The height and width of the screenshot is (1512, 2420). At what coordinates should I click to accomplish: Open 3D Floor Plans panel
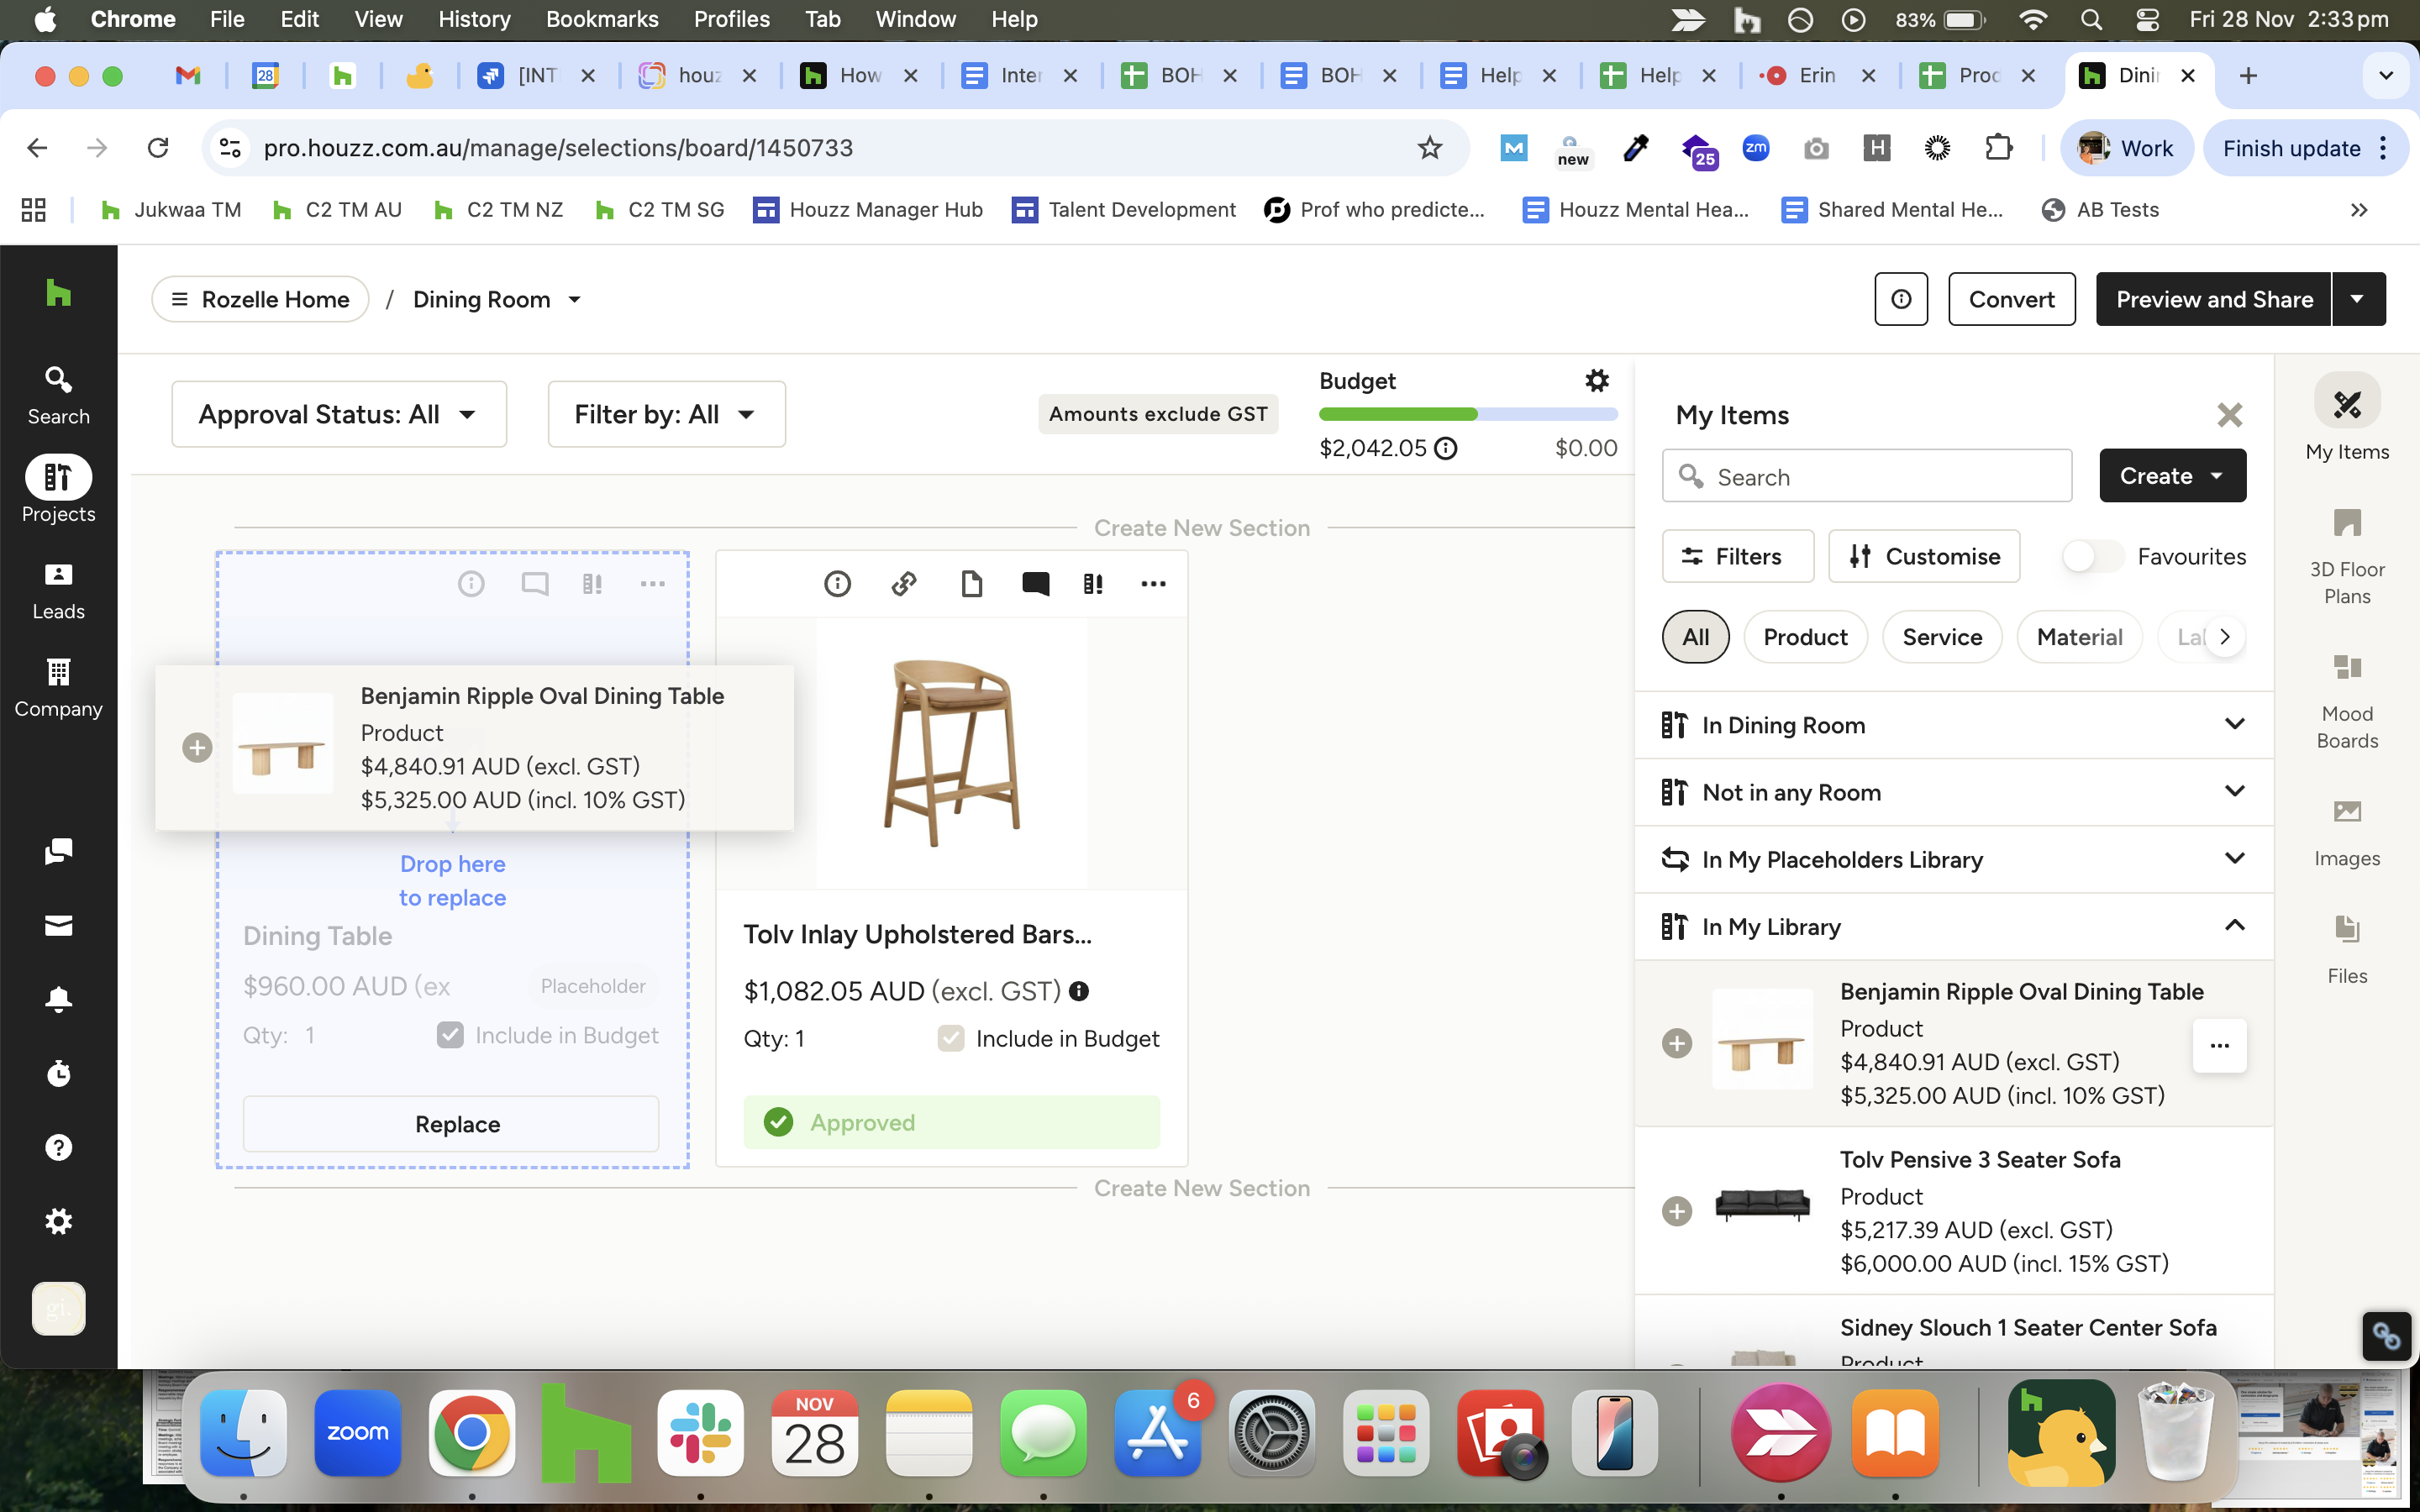point(2346,557)
